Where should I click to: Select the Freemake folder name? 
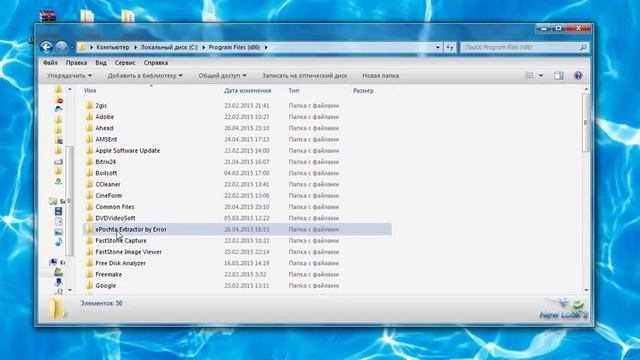[x=109, y=274]
